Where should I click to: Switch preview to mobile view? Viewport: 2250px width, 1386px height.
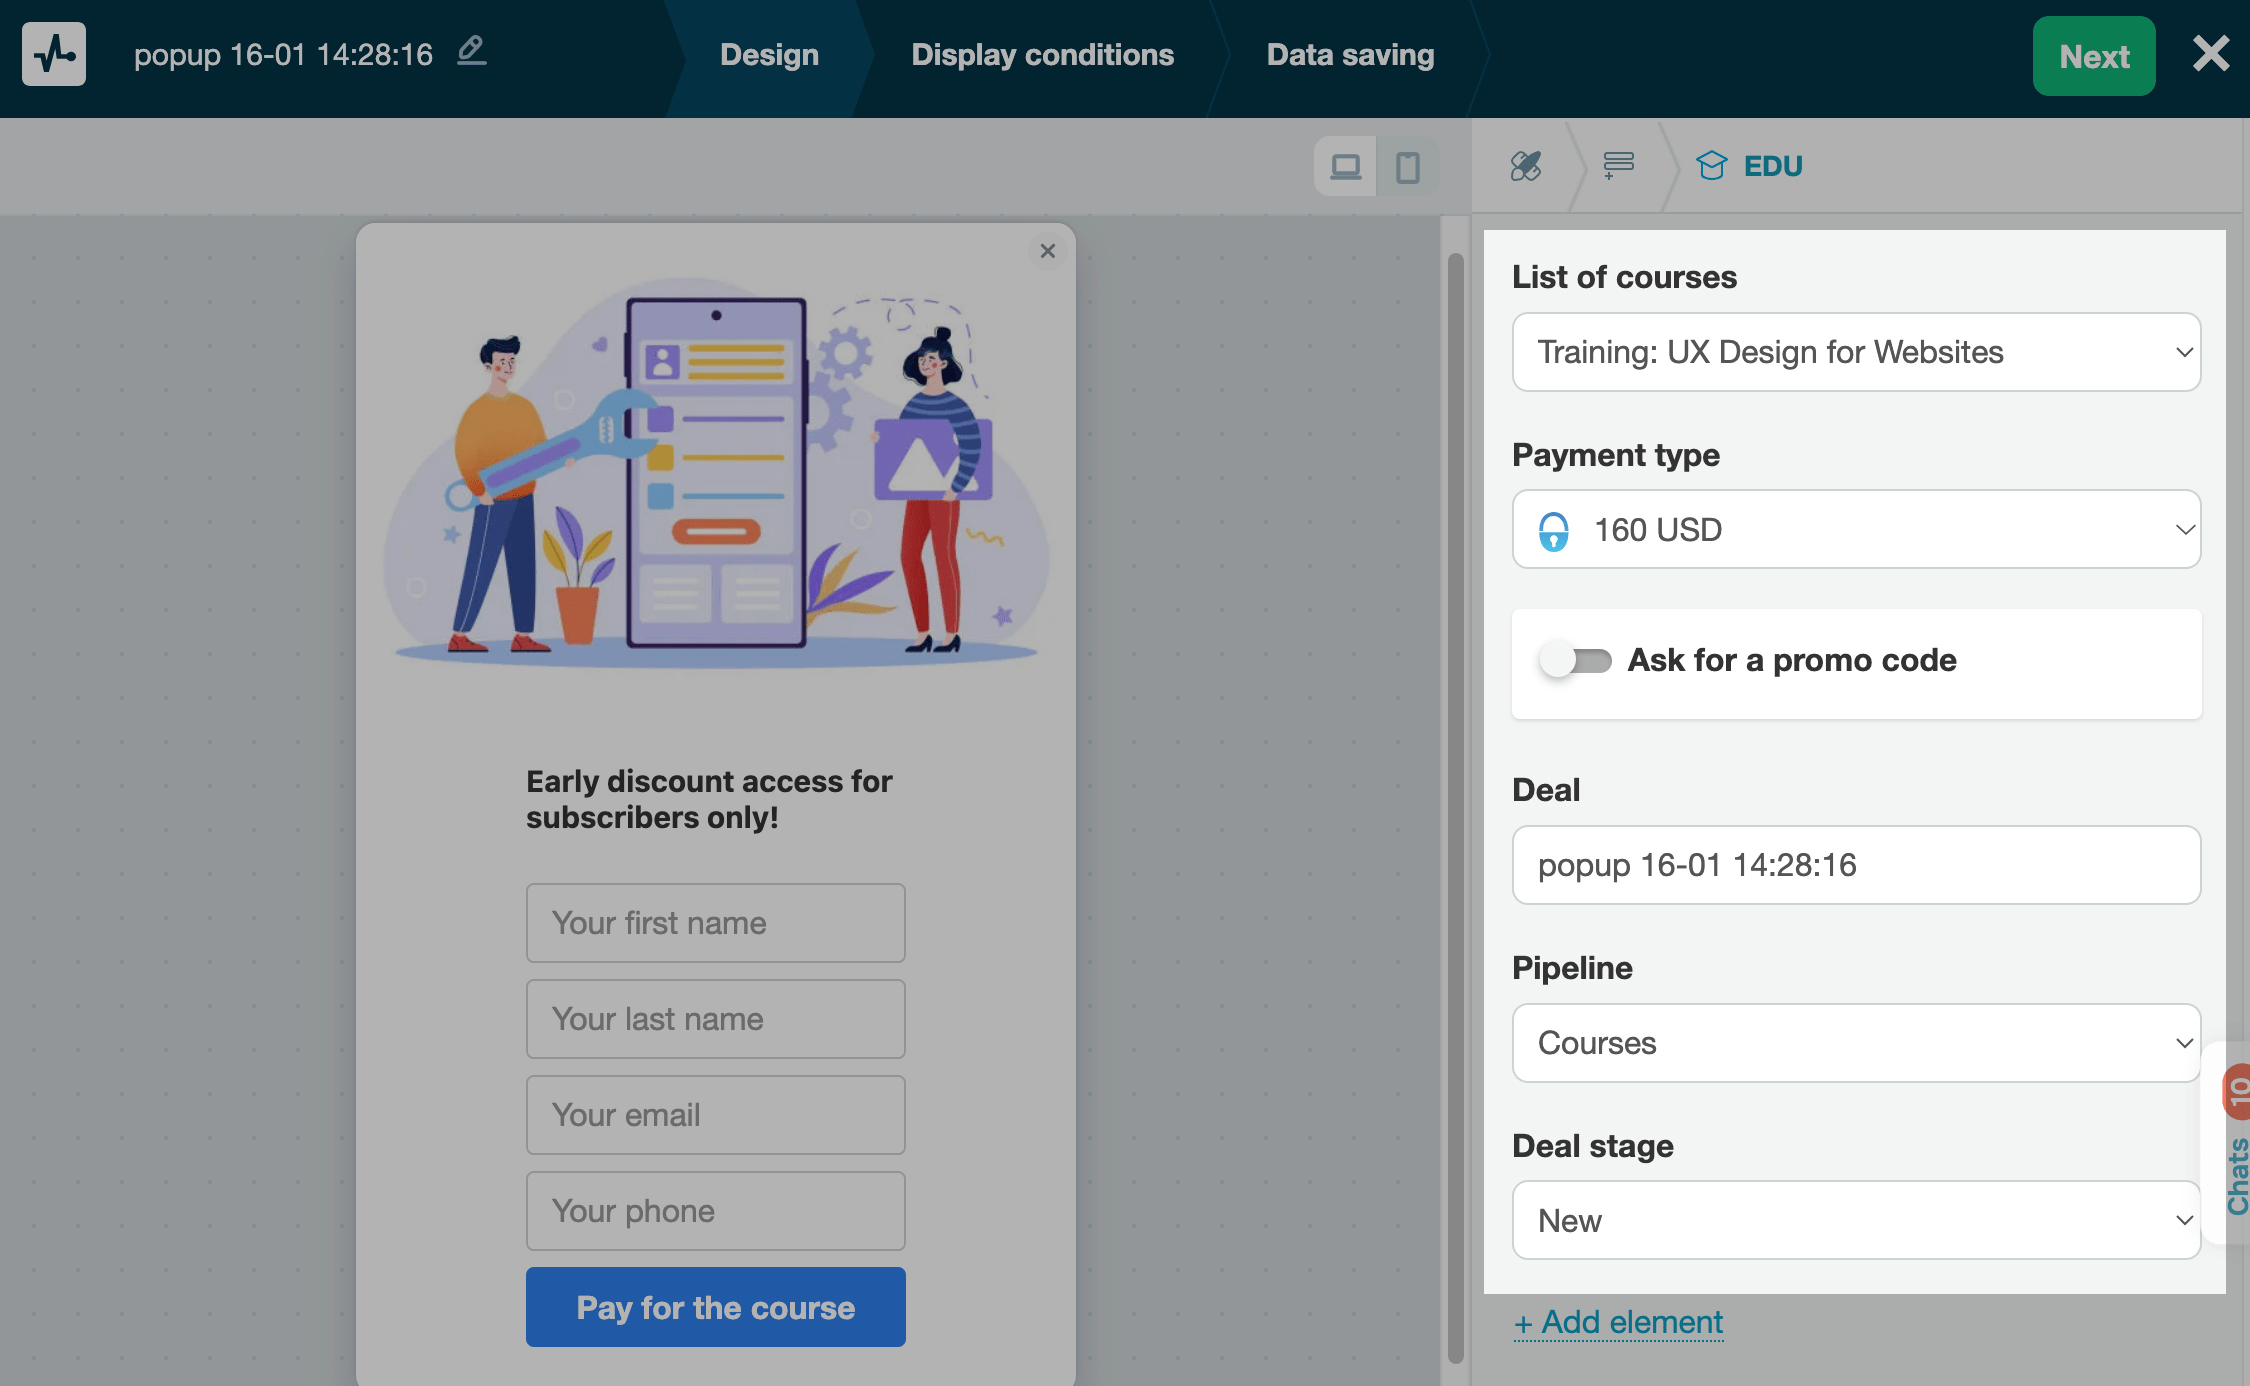pyautogui.click(x=1410, y=166)
